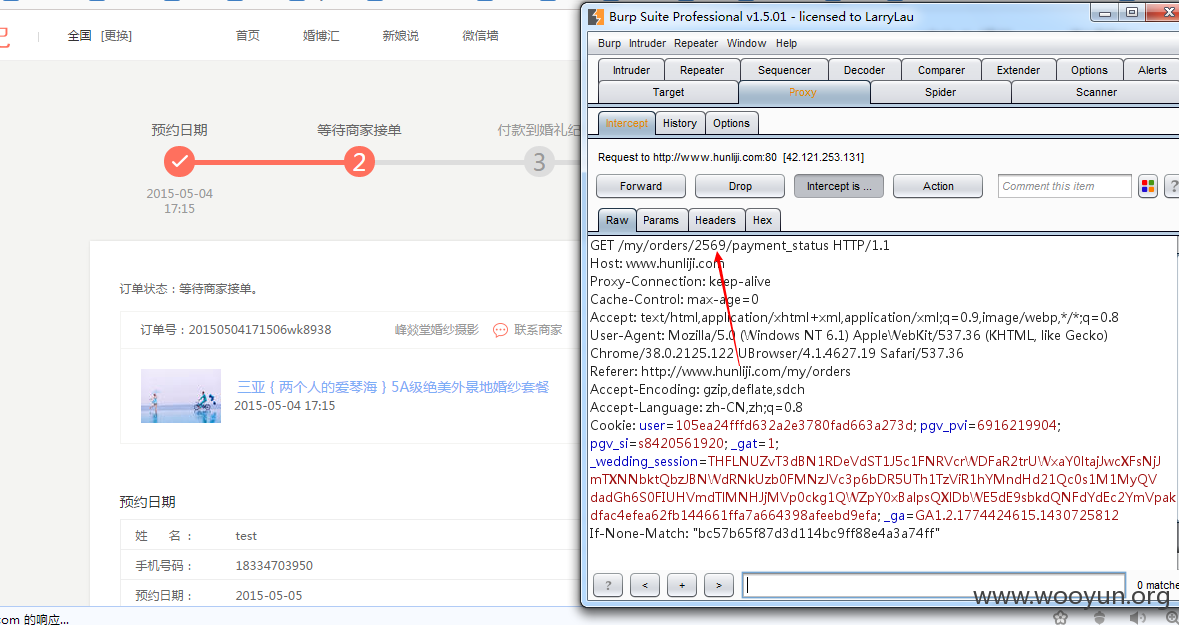Switch to the Decoder tab
This screenshot has width=1179, height=625.
(864, 70)
